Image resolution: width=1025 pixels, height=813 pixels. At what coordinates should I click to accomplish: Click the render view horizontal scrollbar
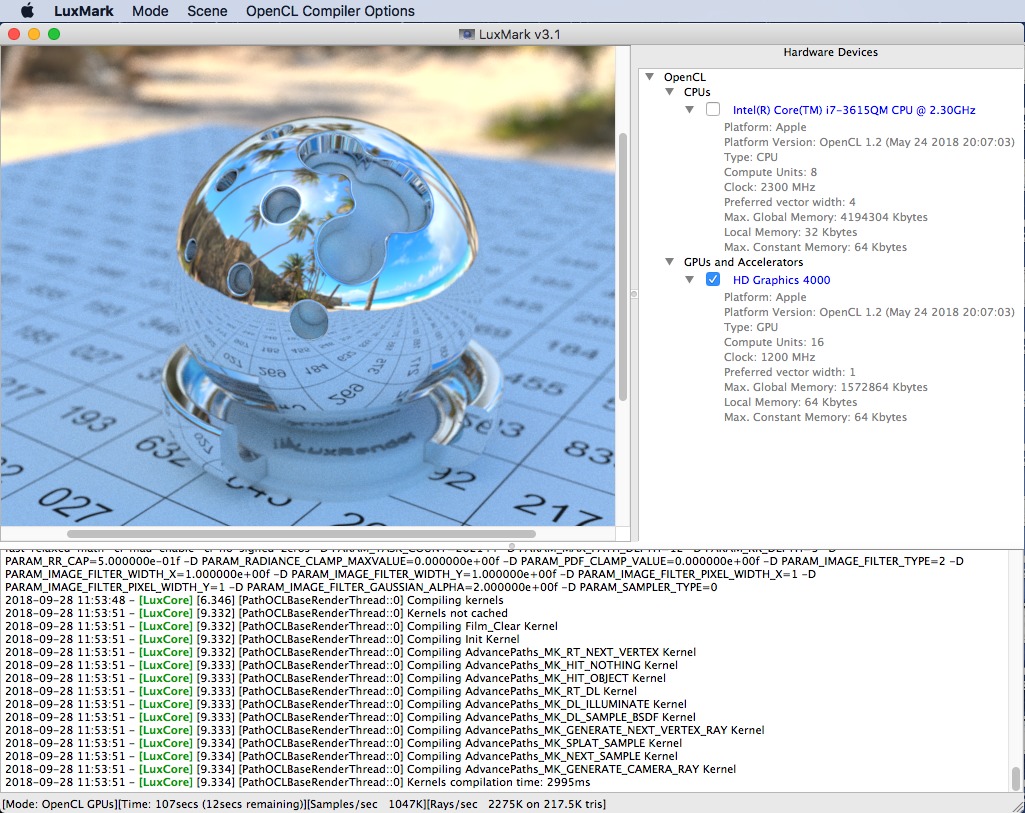301,534
